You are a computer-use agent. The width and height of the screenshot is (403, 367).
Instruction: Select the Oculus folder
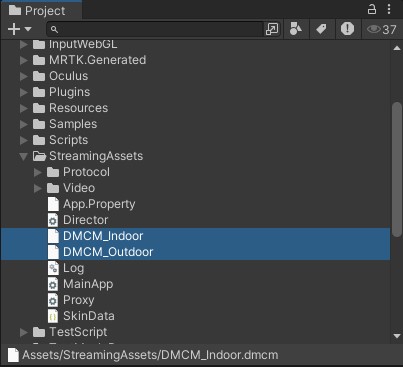(69, 76)
